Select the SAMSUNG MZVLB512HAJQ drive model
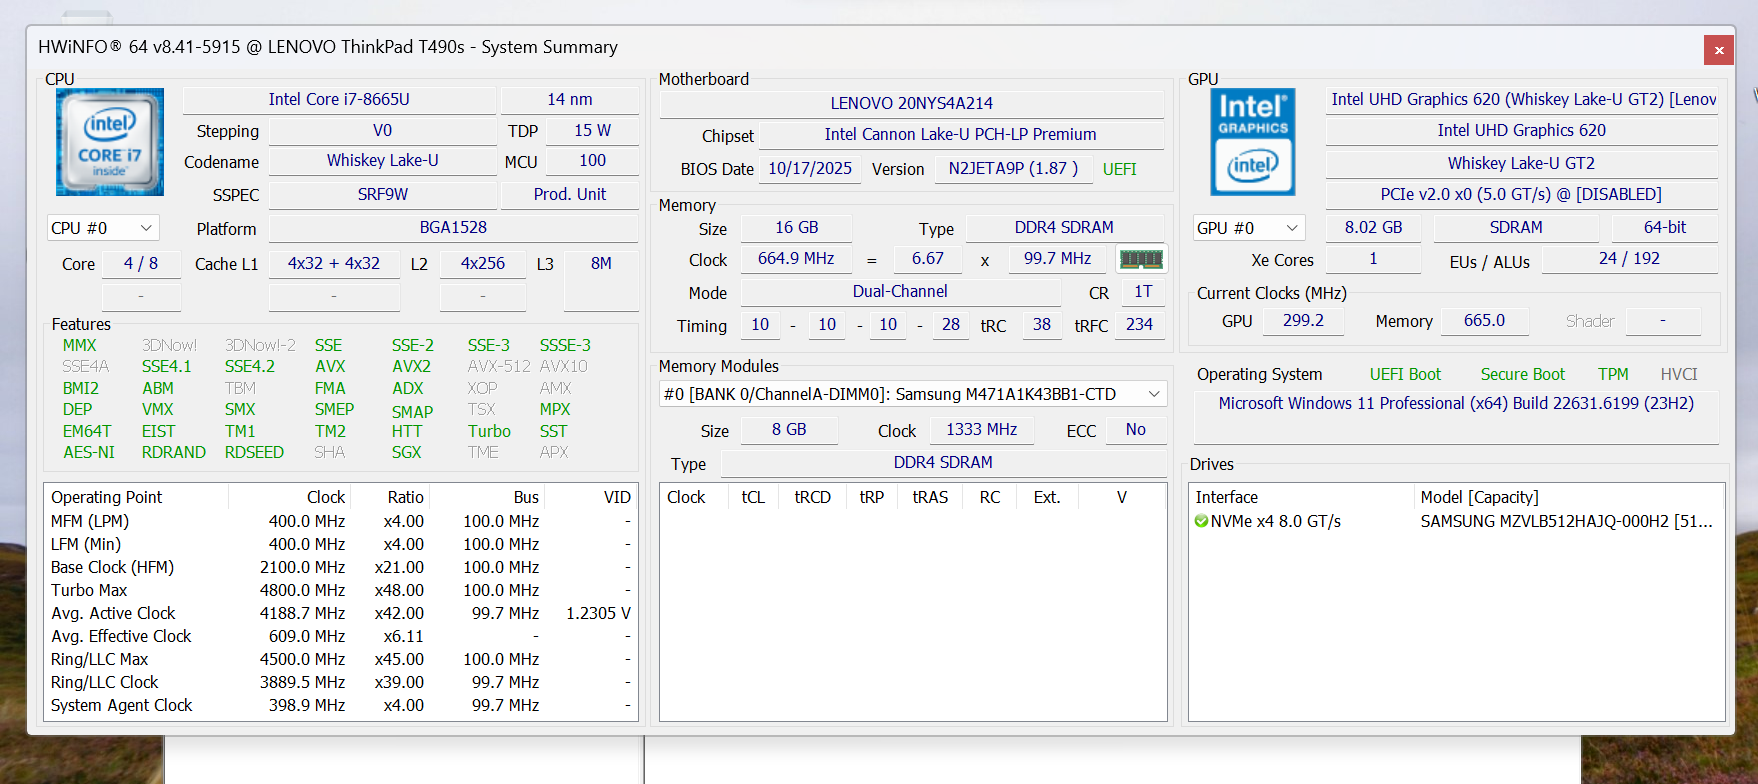Viewport: 1758px width, 784px height. (1566, 521)
